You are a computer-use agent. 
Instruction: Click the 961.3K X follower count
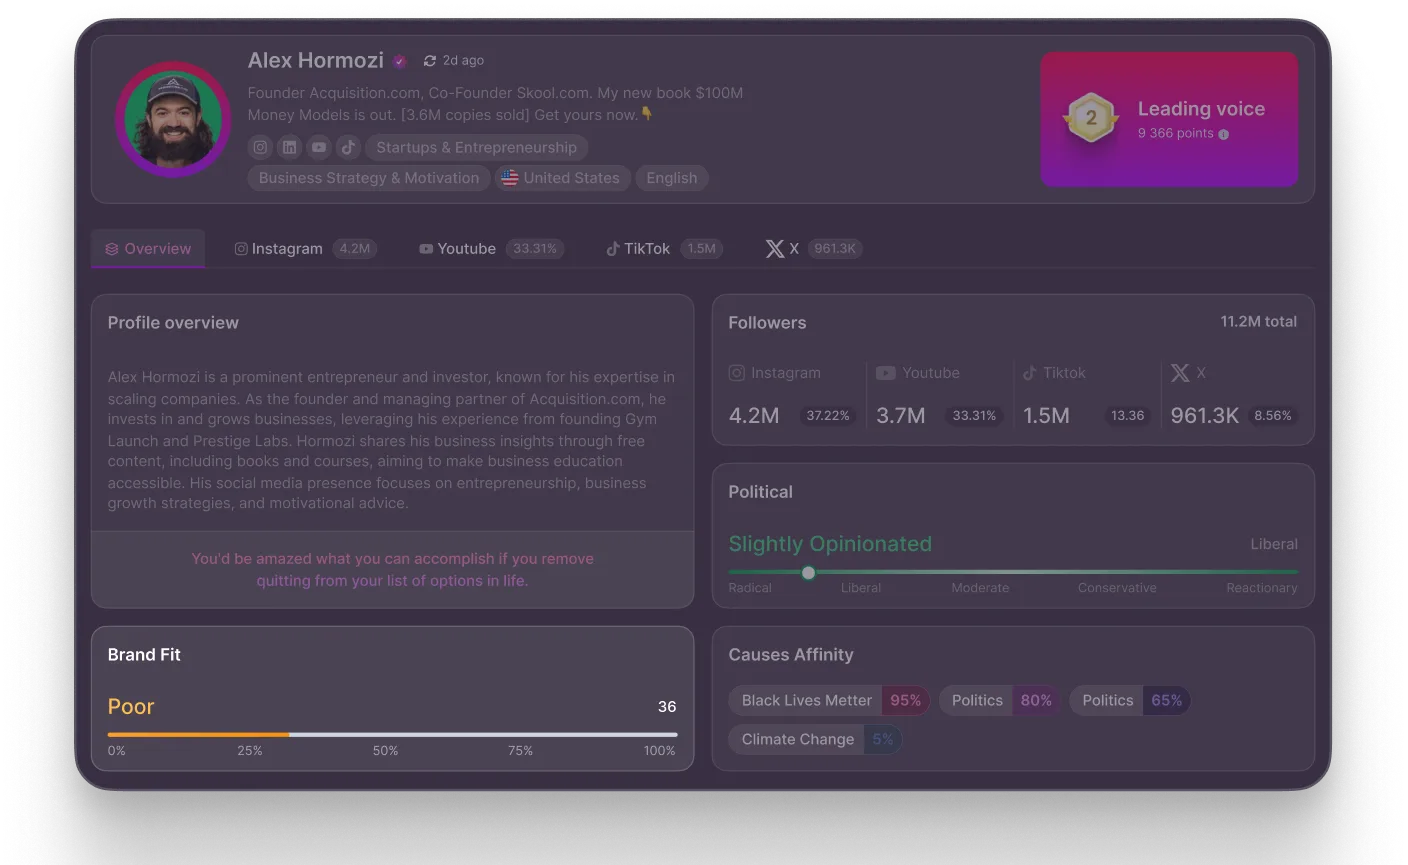click(1205, 416)
